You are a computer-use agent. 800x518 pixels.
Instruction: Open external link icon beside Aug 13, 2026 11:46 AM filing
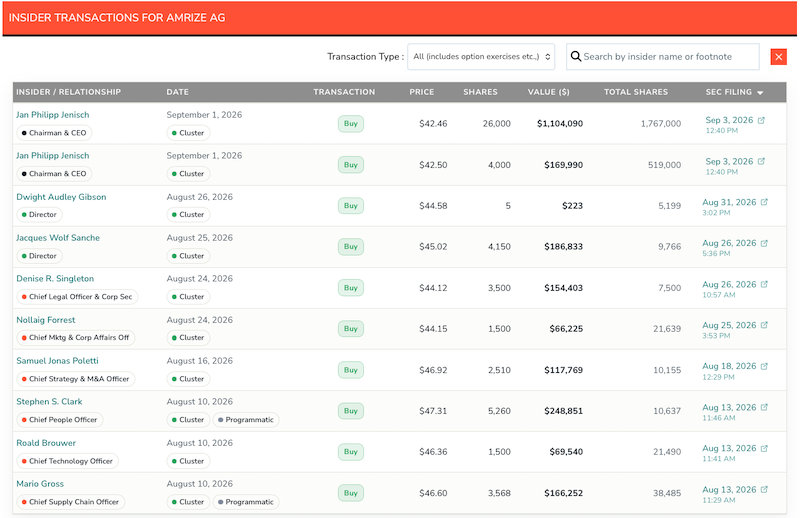(764, 407)
